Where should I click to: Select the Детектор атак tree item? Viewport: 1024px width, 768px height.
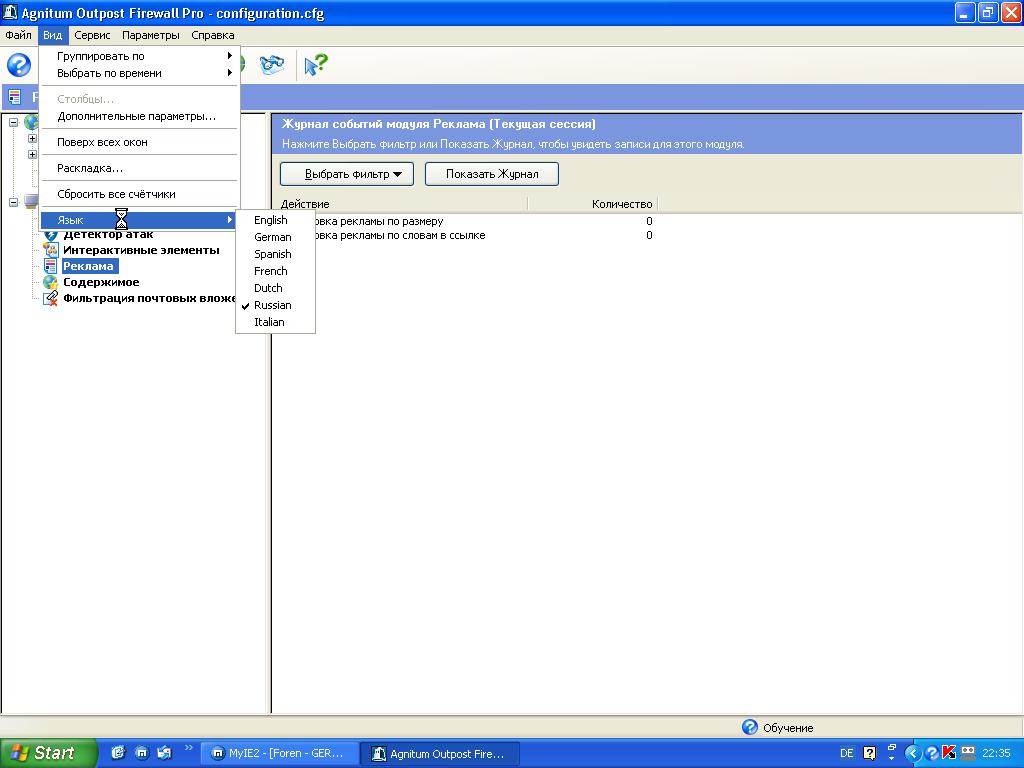(108, 234)
